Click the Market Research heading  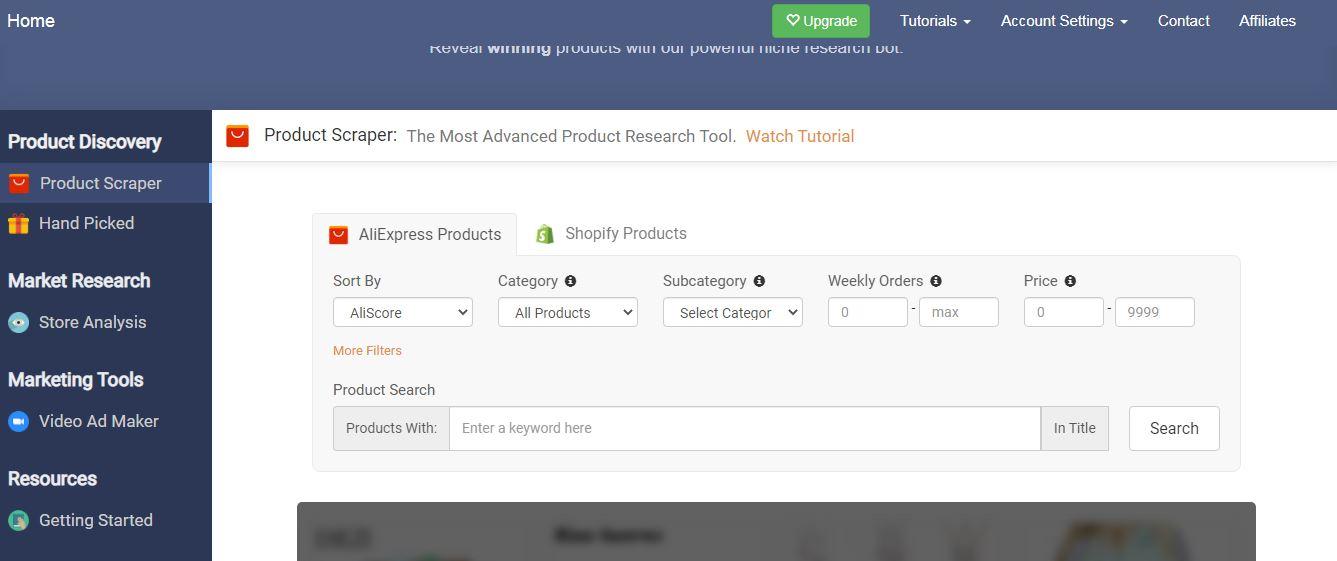79,280
